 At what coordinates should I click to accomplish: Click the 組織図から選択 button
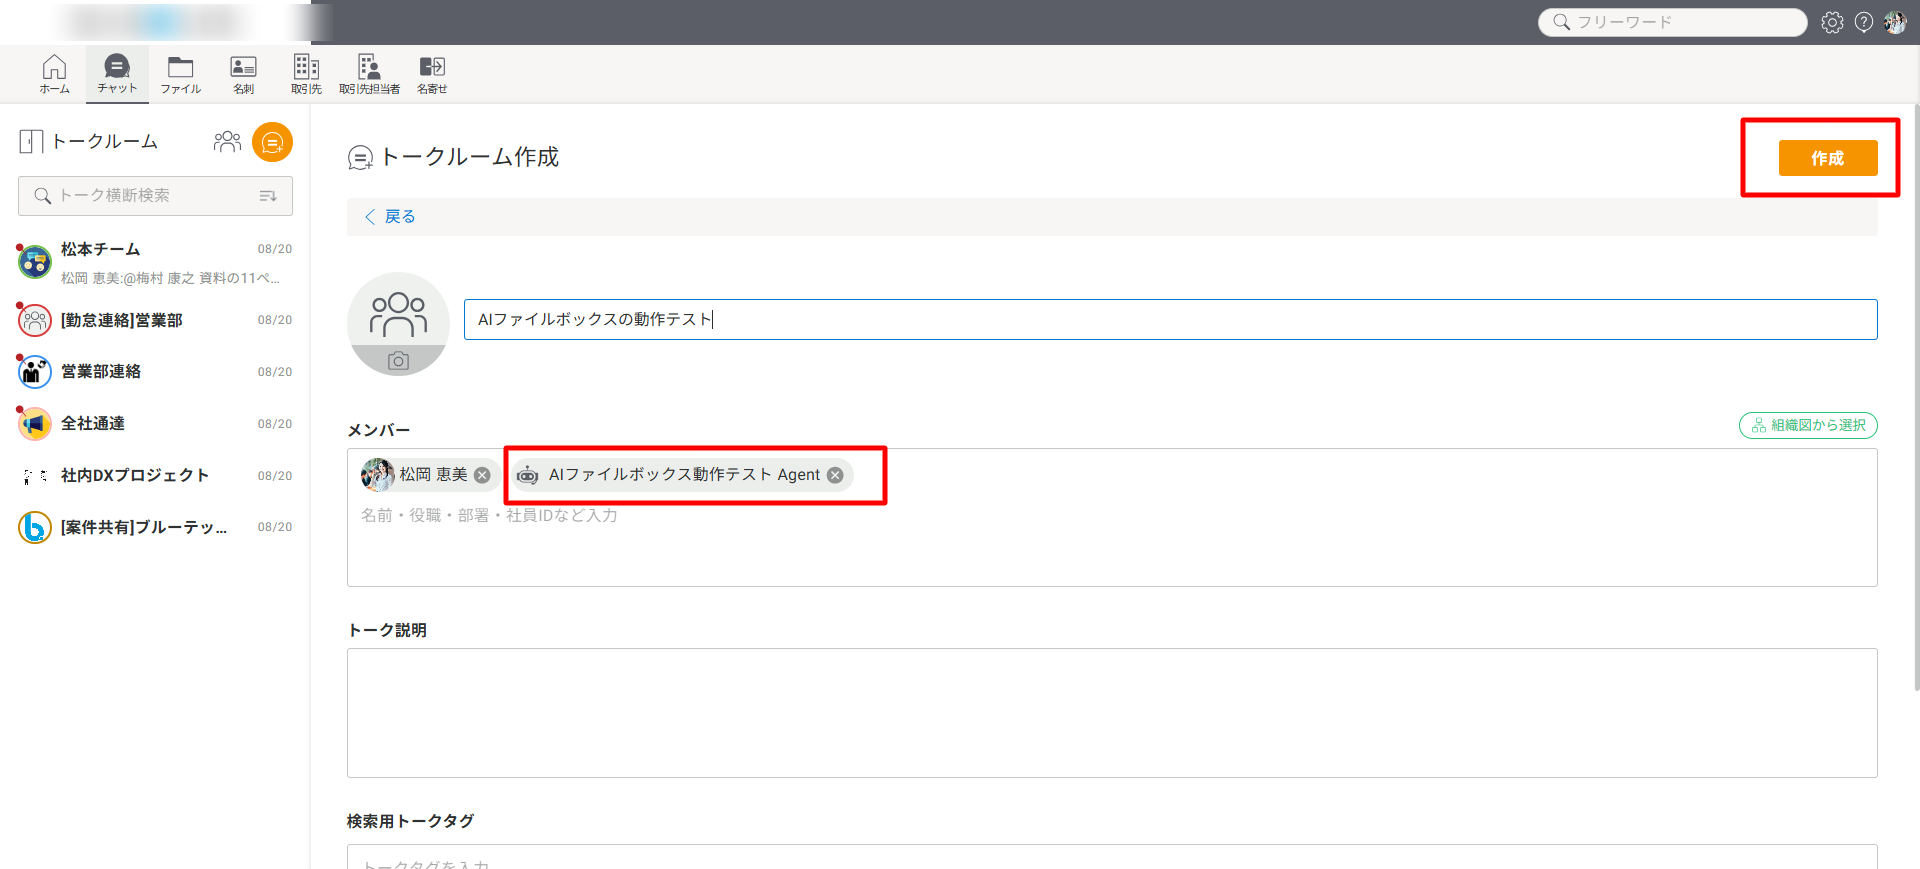pyautogui.click(x=1808, y=425)
